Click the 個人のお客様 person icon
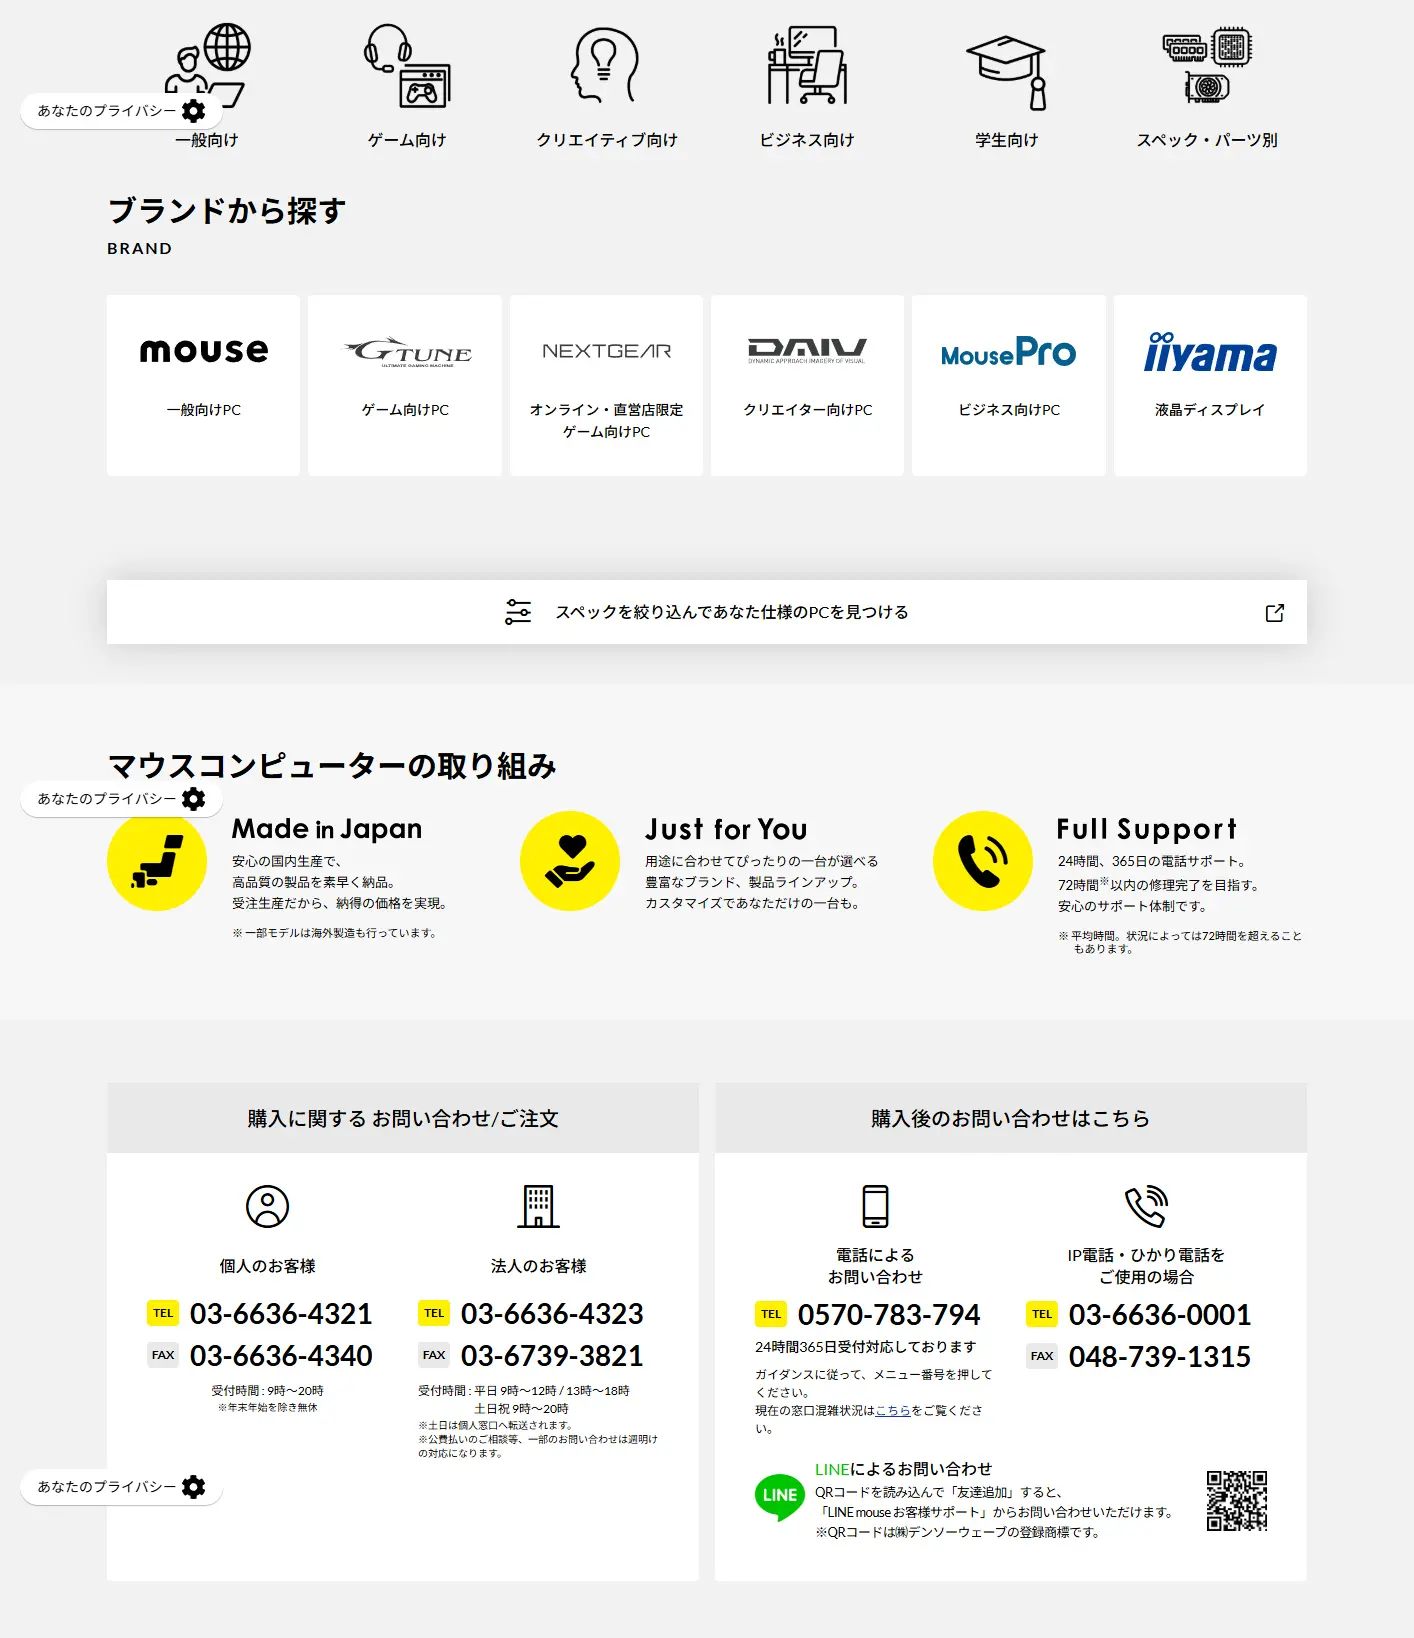 pyautogui.click(x=267, y=1206)
